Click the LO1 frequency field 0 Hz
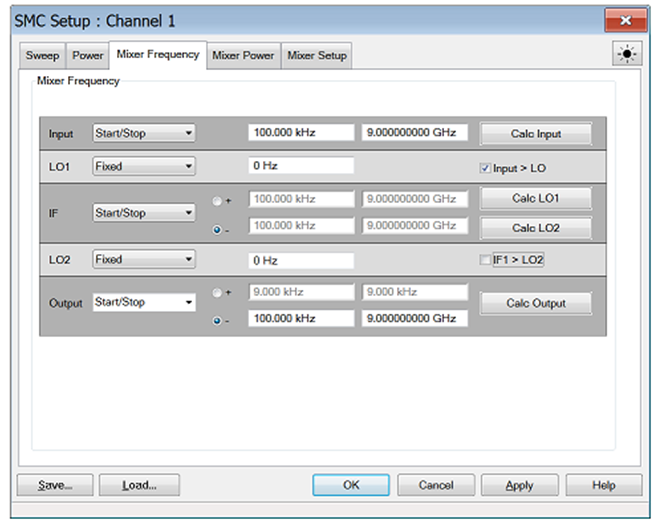The width and height of the screenshot is (658, 526). tap(301, 166)
